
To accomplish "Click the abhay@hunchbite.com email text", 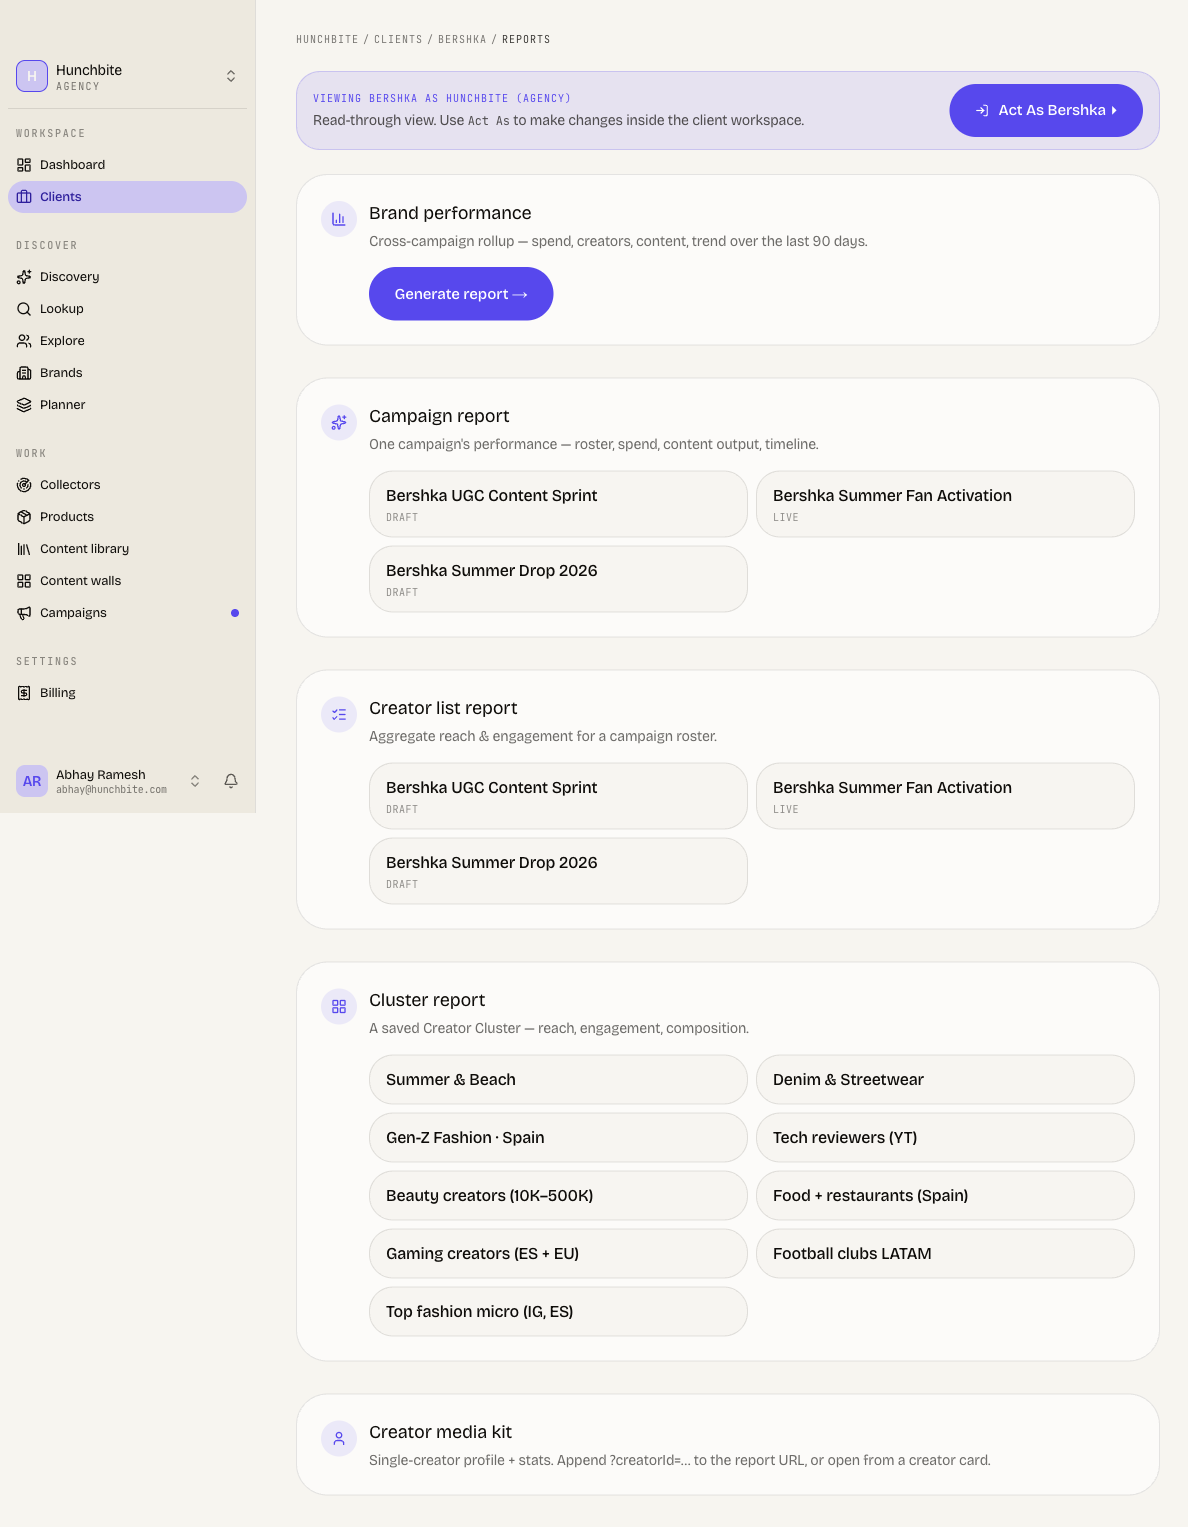I will [111, 790].
